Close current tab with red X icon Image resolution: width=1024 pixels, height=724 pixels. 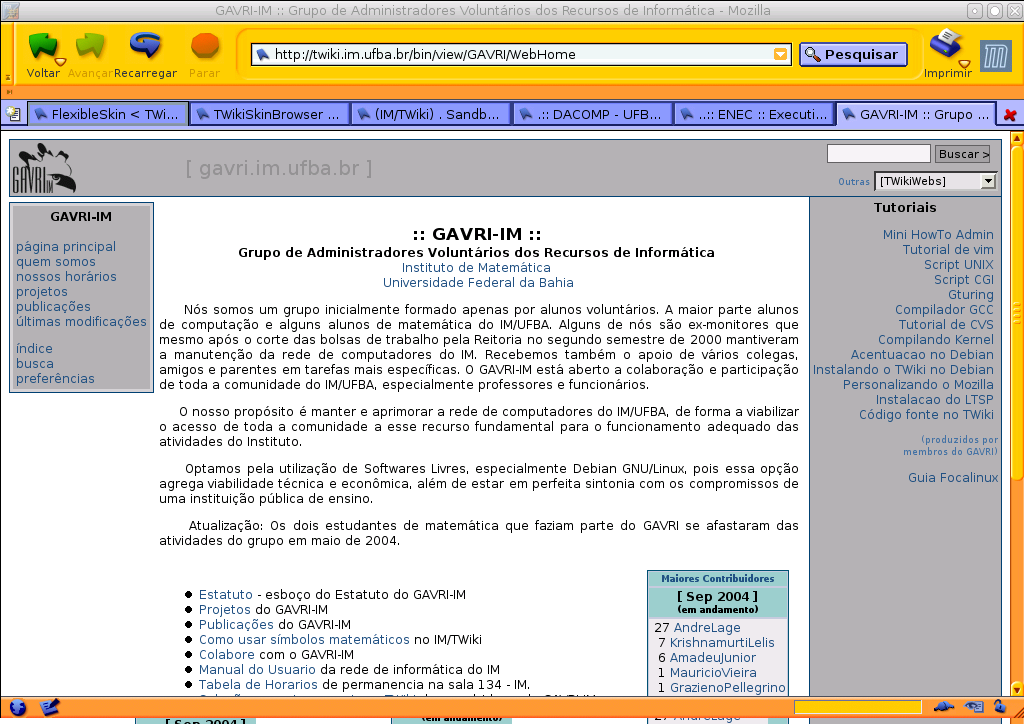point(1010,115)
